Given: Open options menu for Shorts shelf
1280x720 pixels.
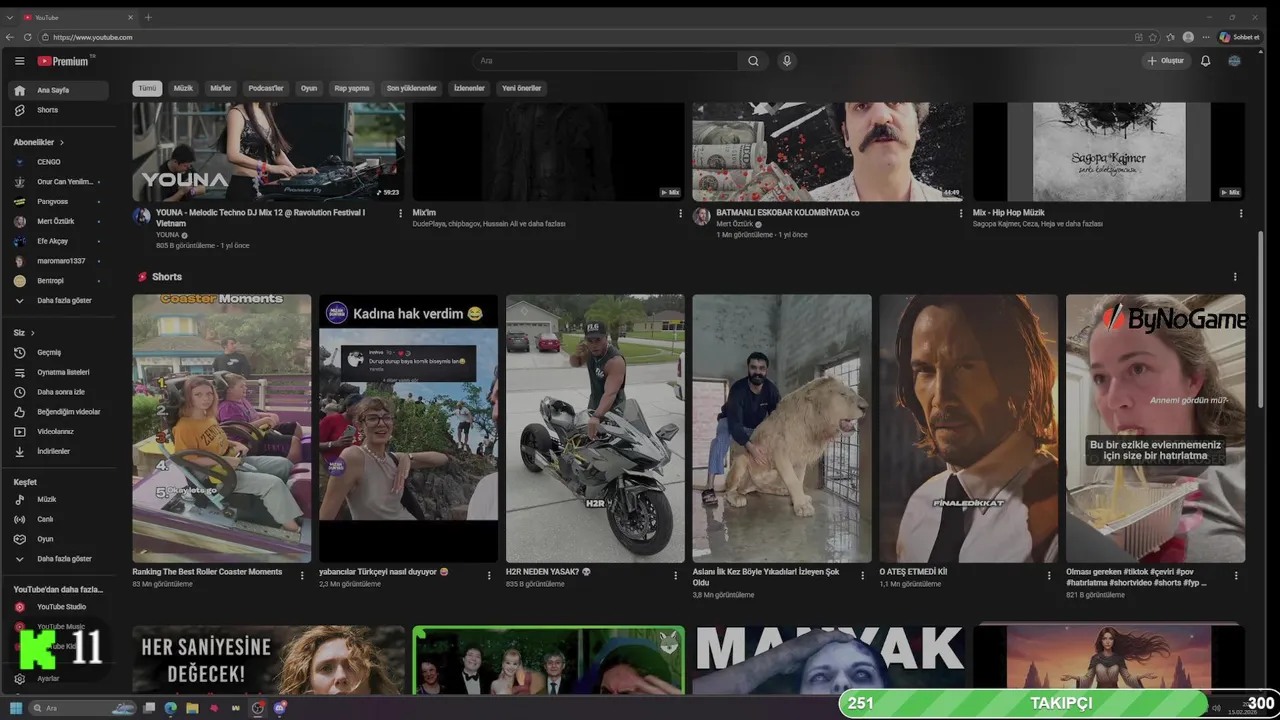Looking at the screenshot, I should click(1235, 277).
